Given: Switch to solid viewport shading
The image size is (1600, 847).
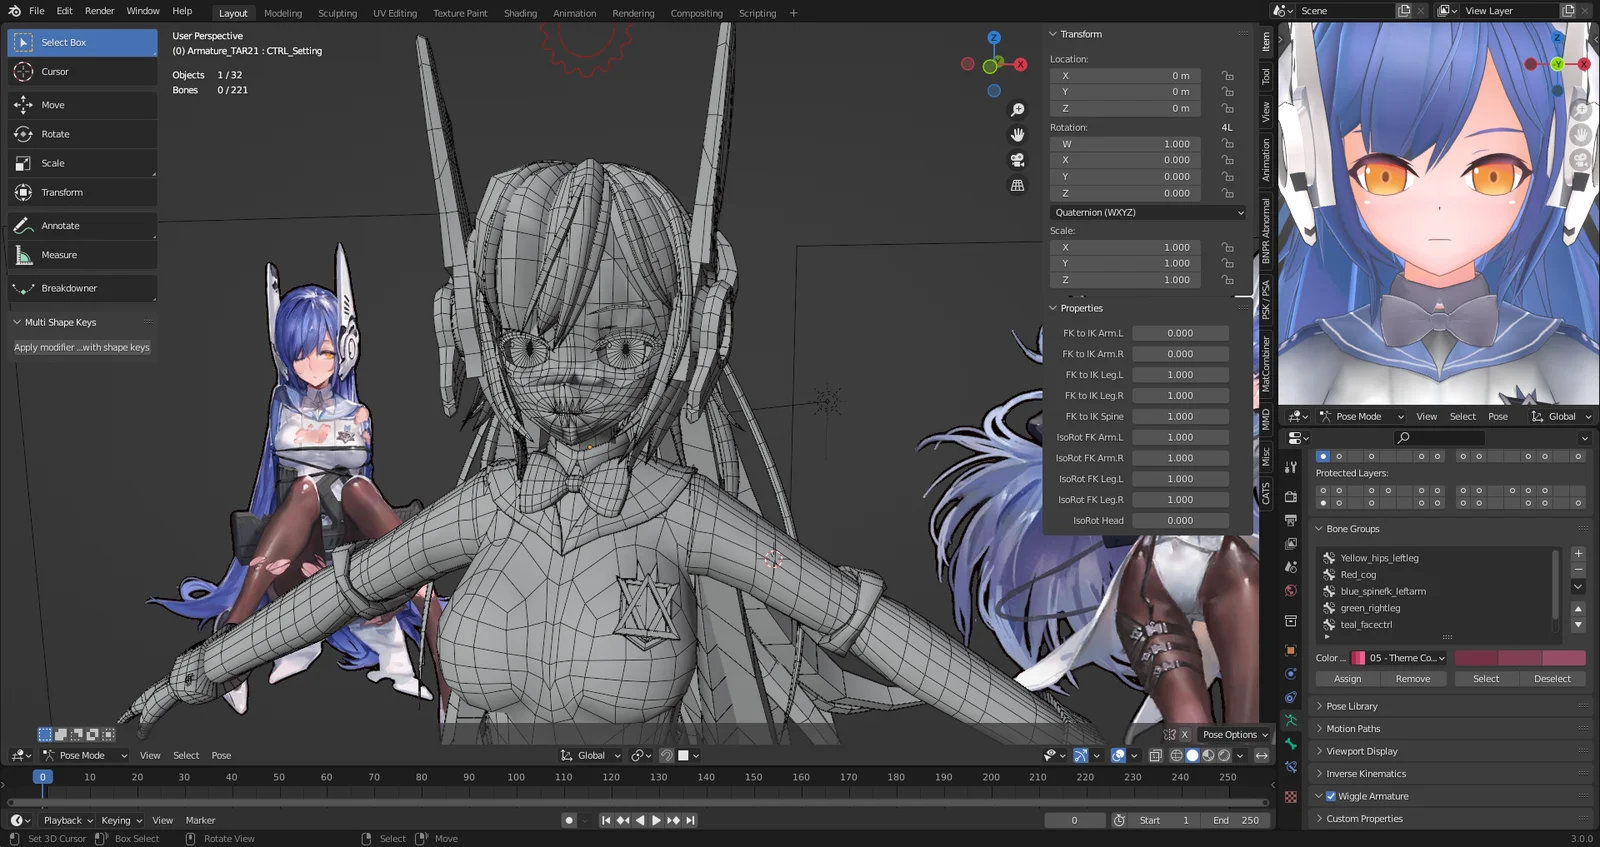Looking at the screenshot, I should (1192, 756).
